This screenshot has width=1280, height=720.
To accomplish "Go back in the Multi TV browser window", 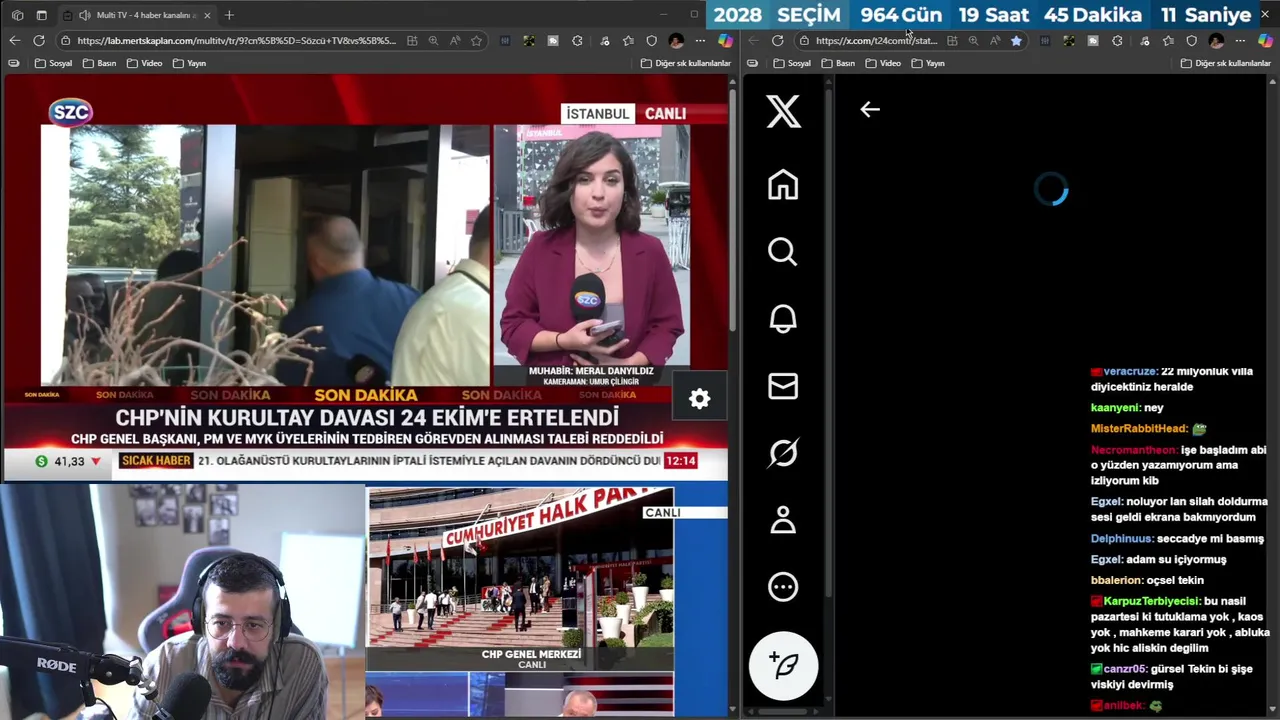I will (x=14, y=41).
